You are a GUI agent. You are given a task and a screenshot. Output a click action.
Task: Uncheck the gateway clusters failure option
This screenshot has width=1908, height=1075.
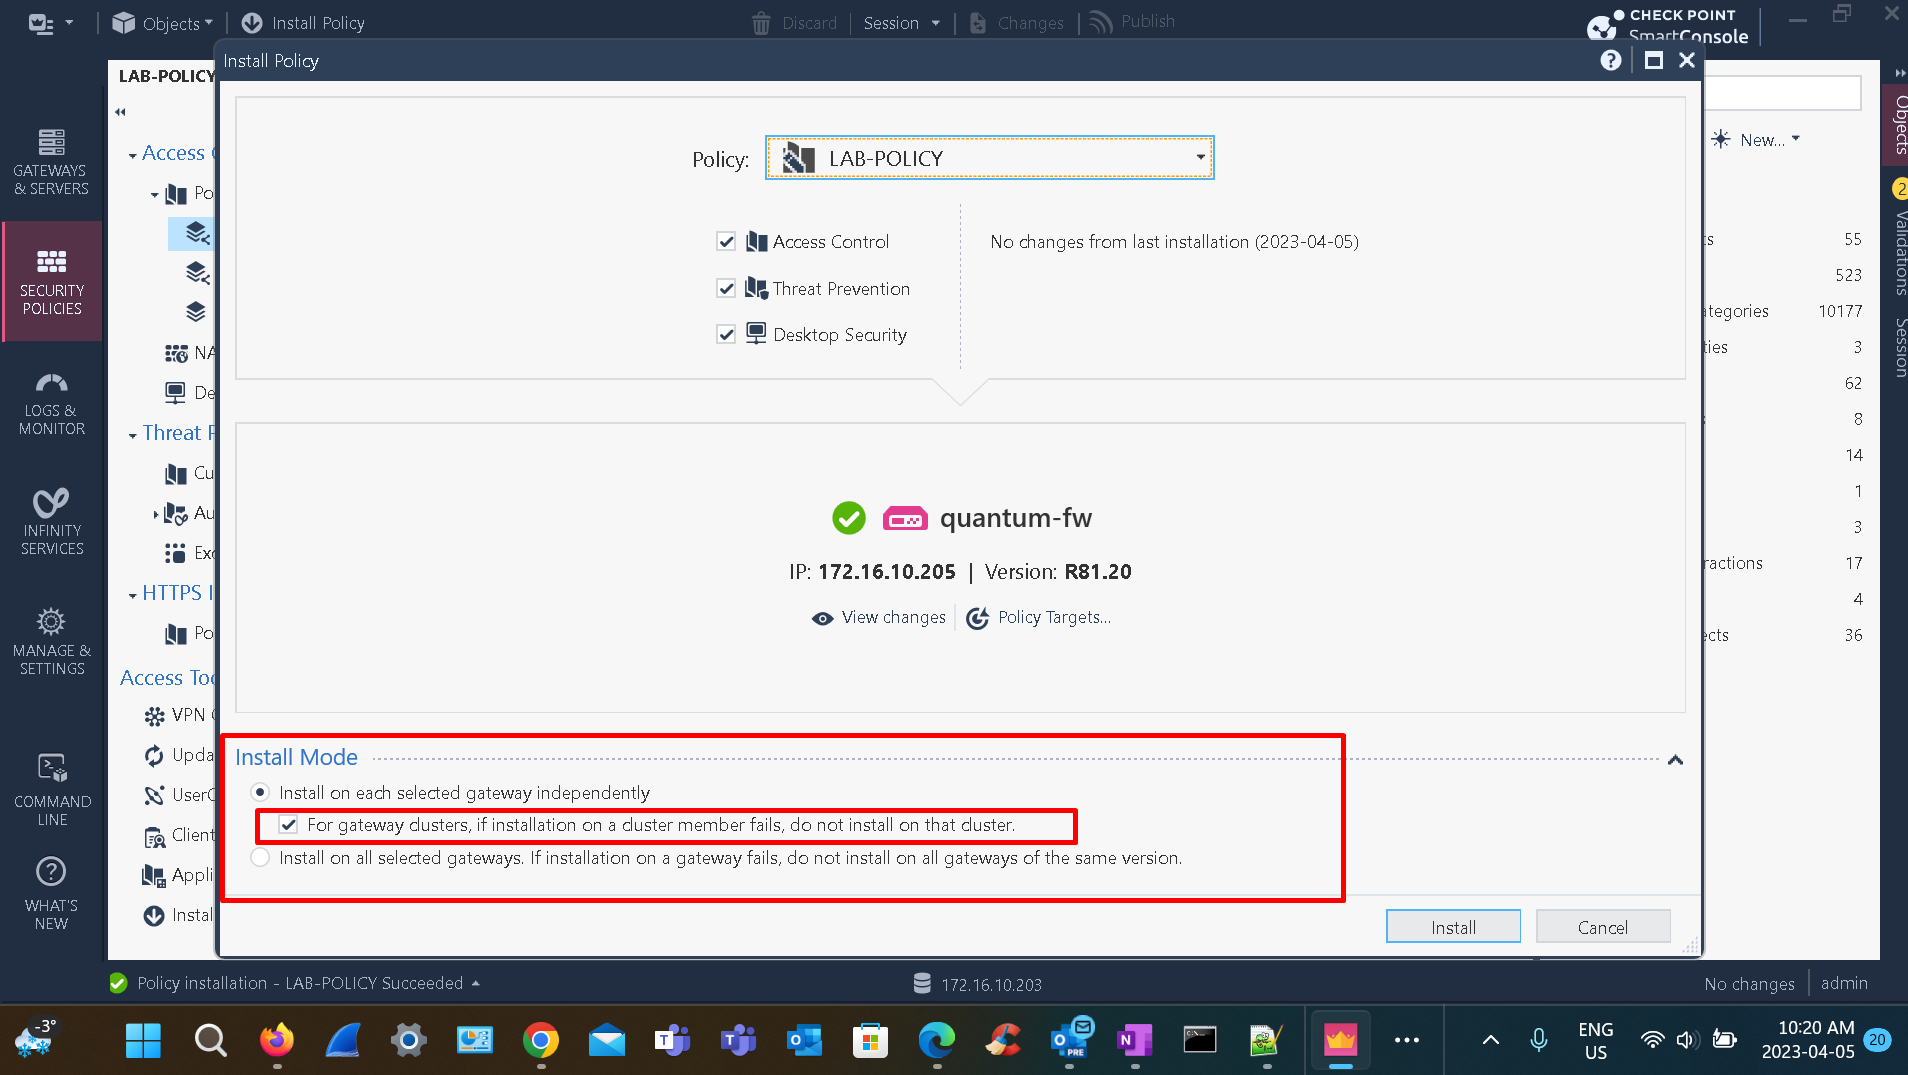289,825
